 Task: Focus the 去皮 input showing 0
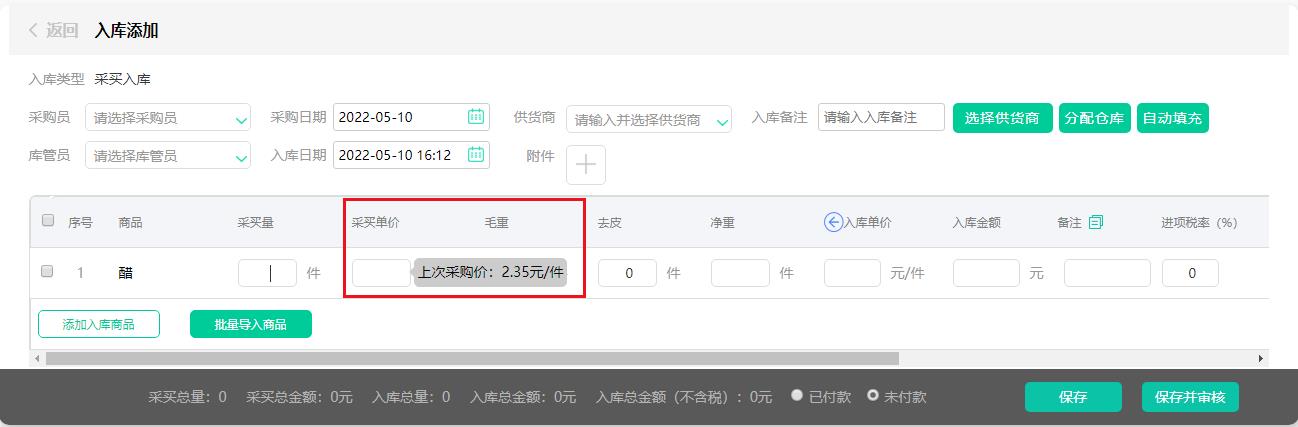coord(627,273)
